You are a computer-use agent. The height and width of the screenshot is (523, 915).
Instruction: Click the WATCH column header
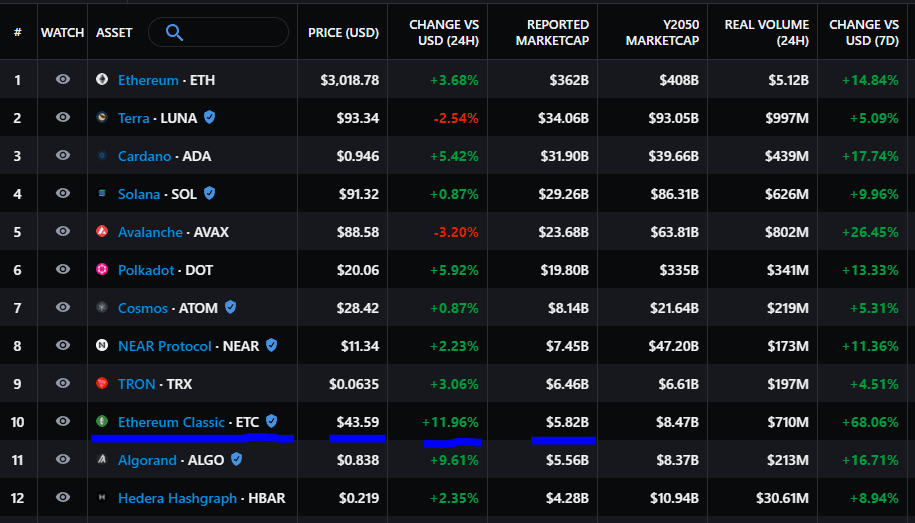(x=62, y=33)
